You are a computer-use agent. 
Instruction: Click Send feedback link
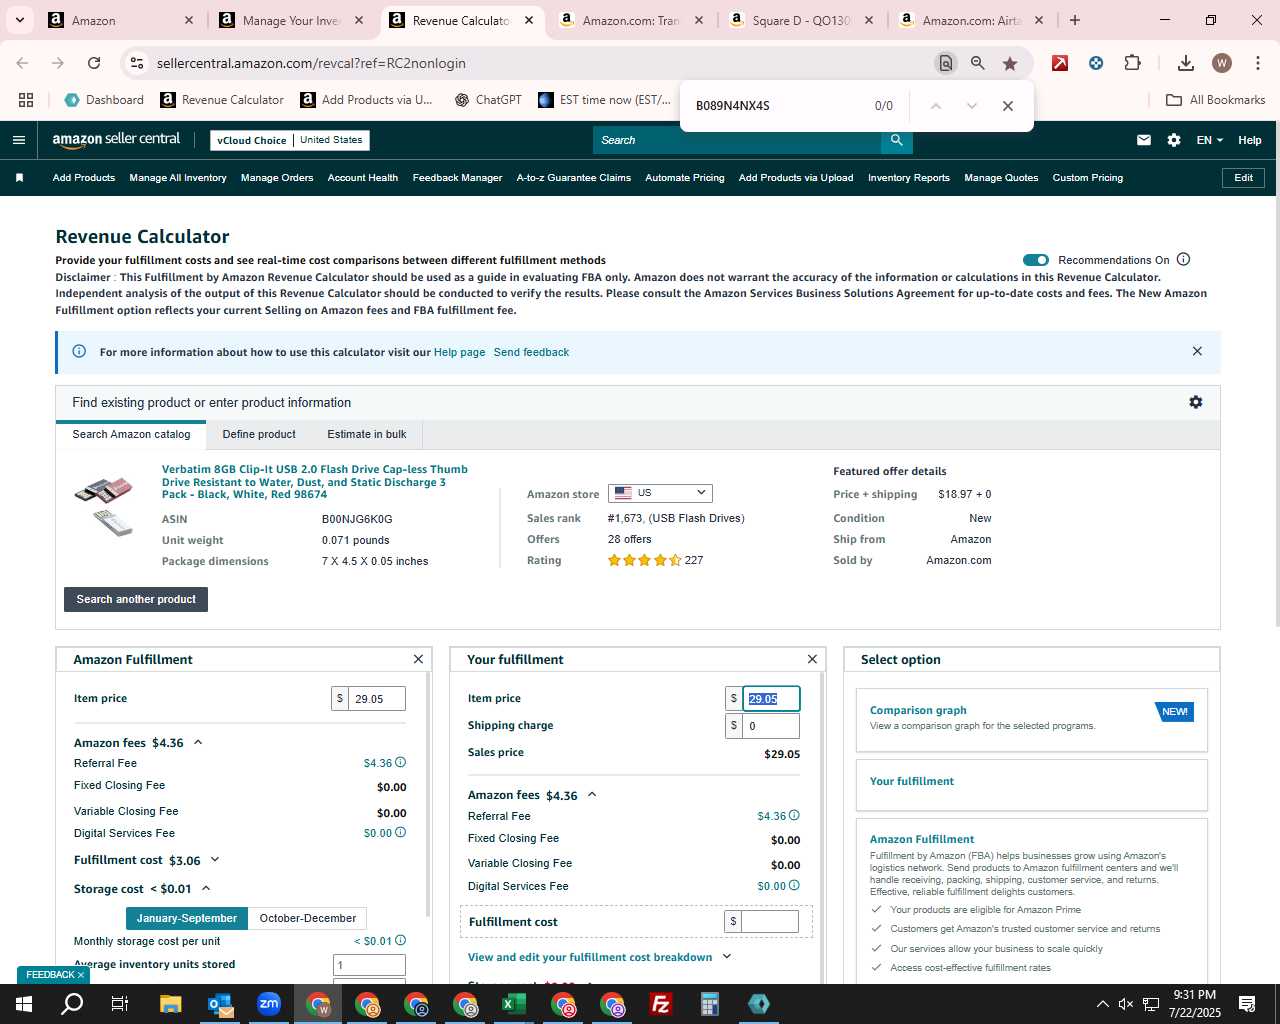point(531,352)
